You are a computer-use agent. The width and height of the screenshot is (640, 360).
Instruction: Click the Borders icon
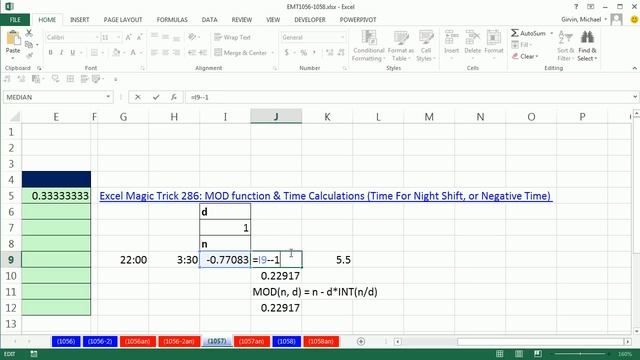click(94, 52)
